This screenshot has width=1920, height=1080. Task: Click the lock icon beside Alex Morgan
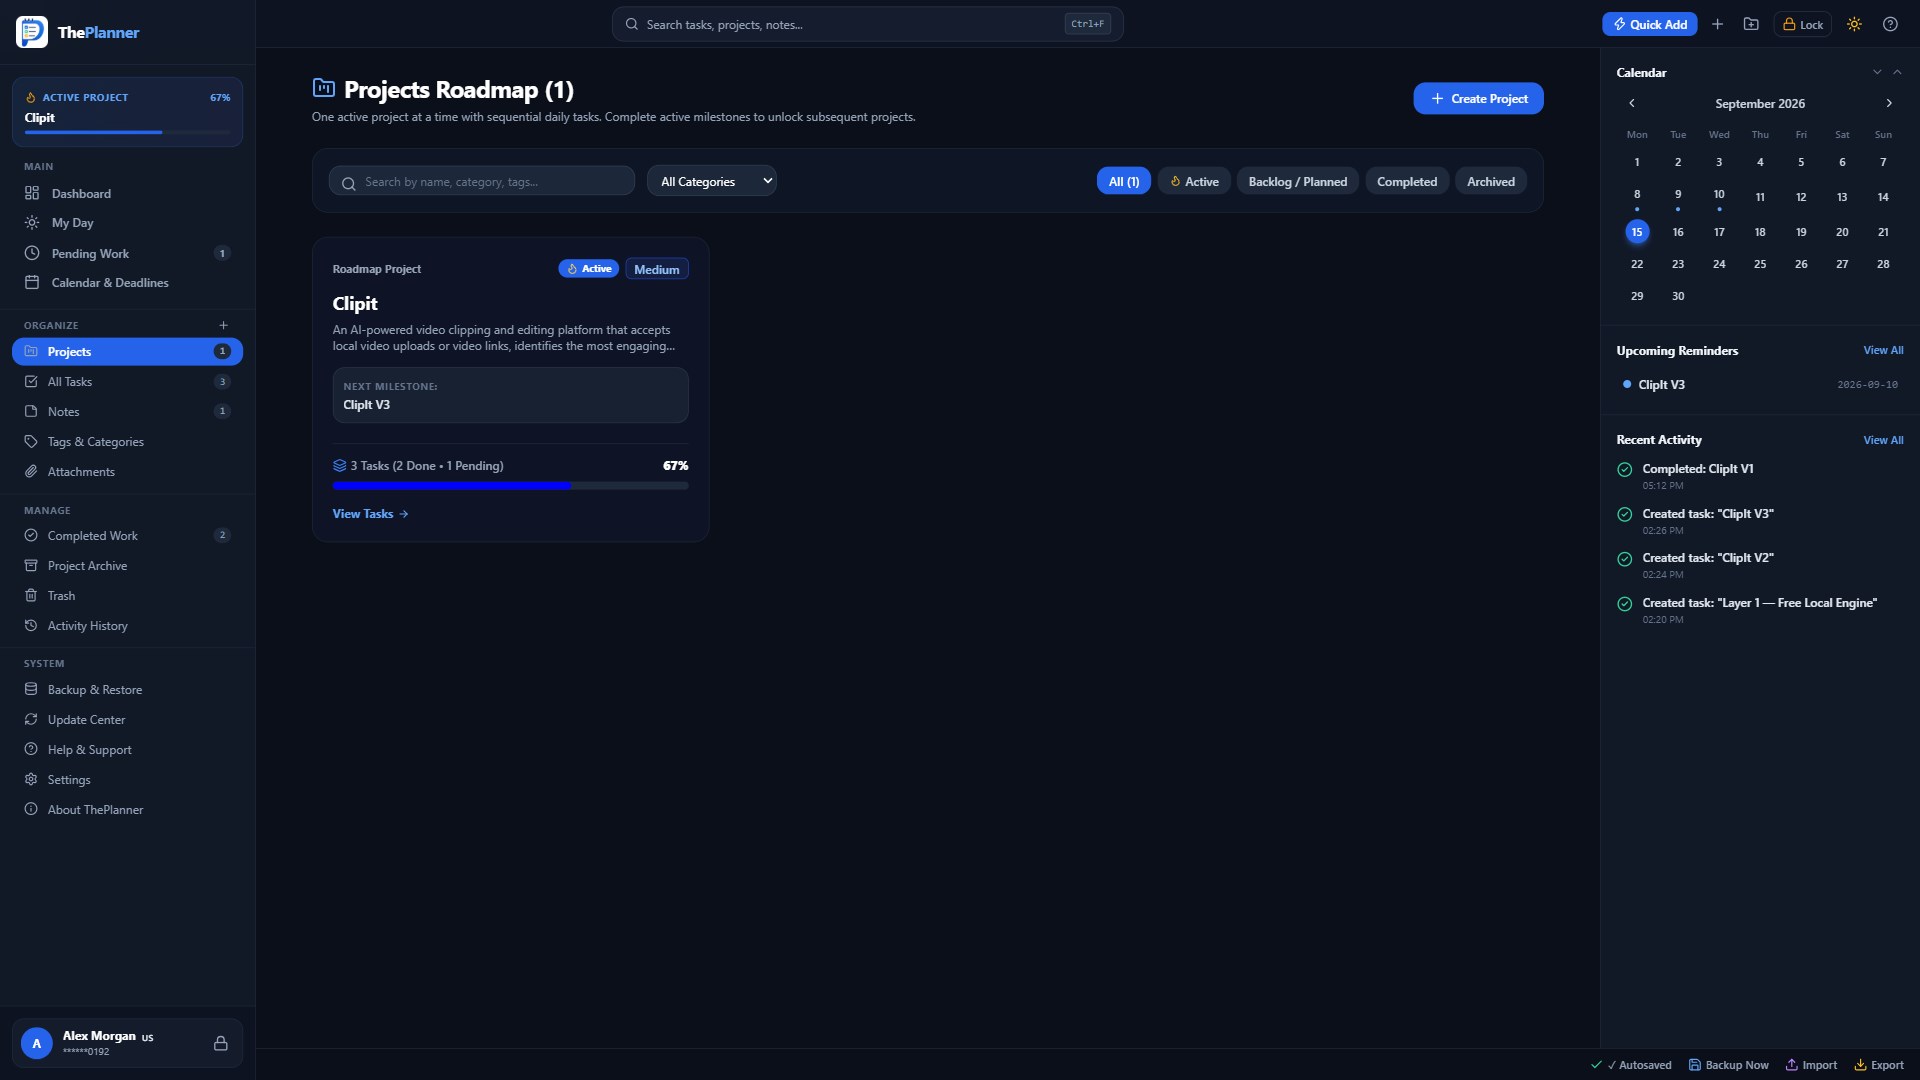coord(220,1043)
